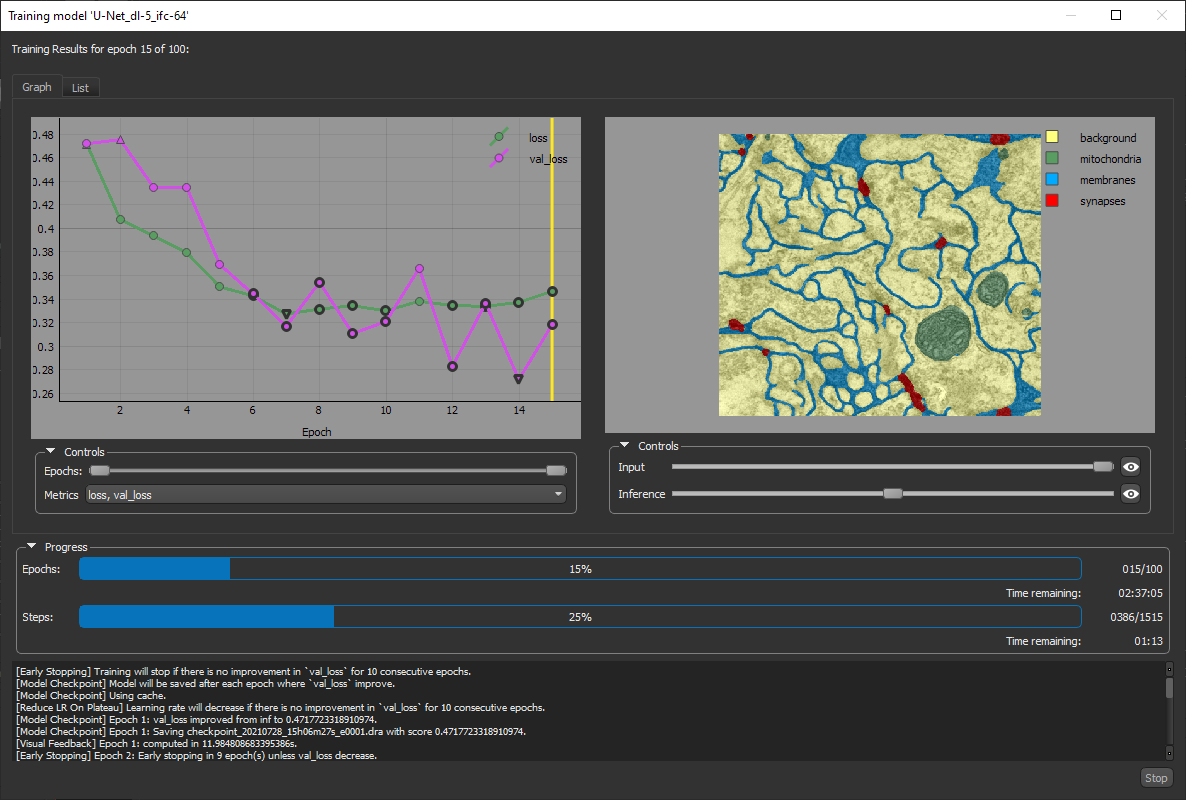The width and height of the screenshot is (1186, 800).
Task: Collapse the image preview Controls section
Action: (625, 446)
